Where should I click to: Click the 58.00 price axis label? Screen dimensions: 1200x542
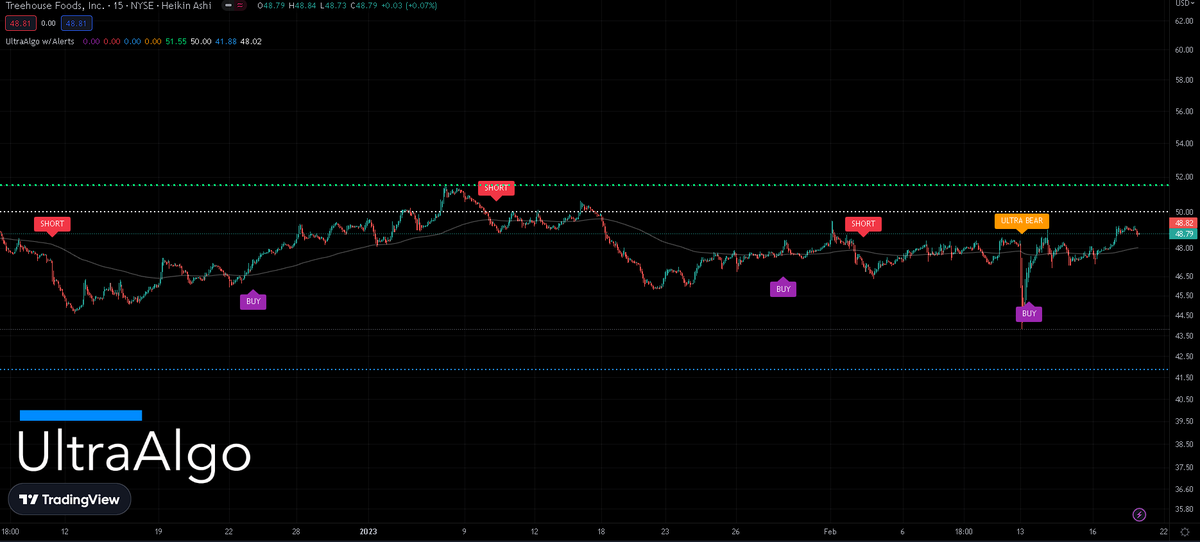(x=1186, y=81)
